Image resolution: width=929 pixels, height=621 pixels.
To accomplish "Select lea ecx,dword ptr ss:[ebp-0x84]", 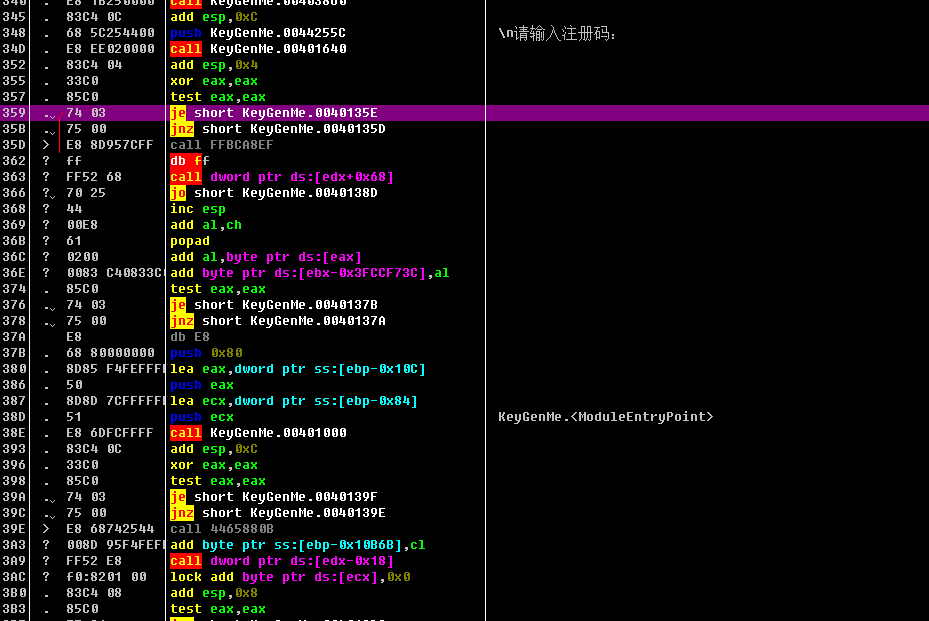I will (294, 401).
